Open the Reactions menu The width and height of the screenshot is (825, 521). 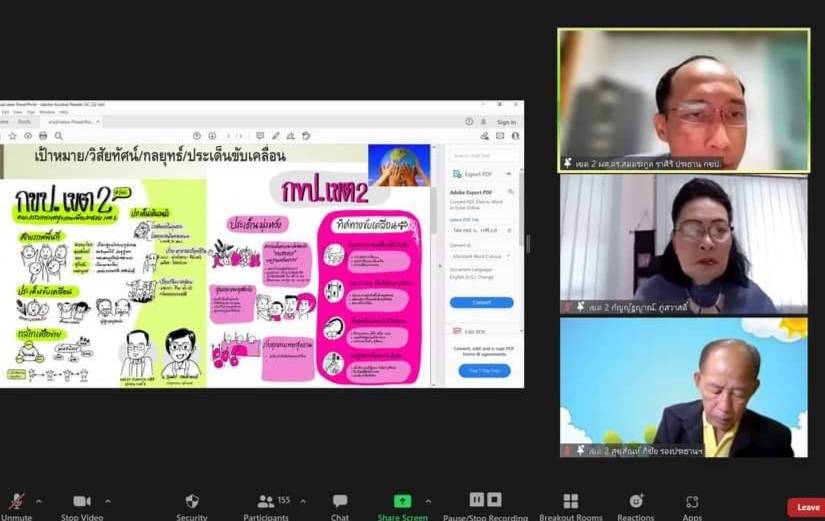coord(636,502)
